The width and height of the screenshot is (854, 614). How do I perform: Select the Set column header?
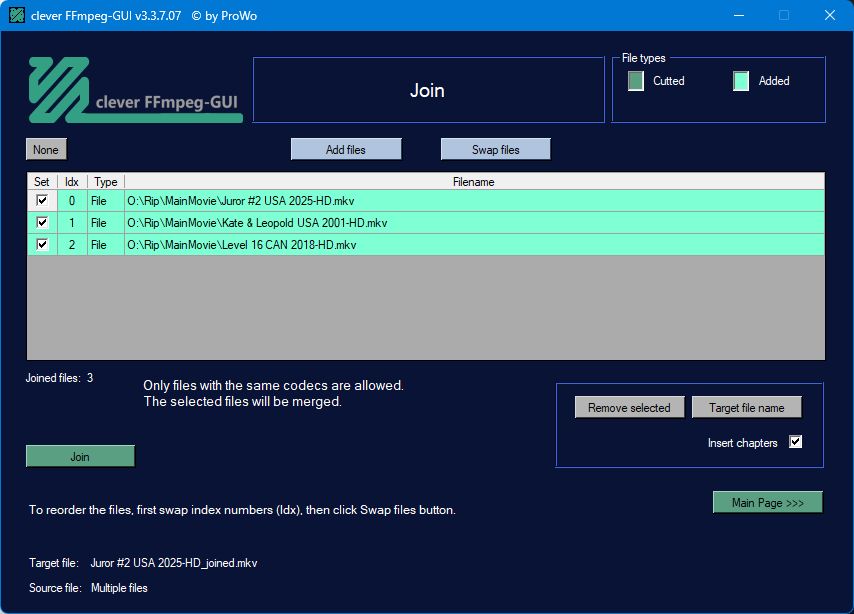click(42, 181)
